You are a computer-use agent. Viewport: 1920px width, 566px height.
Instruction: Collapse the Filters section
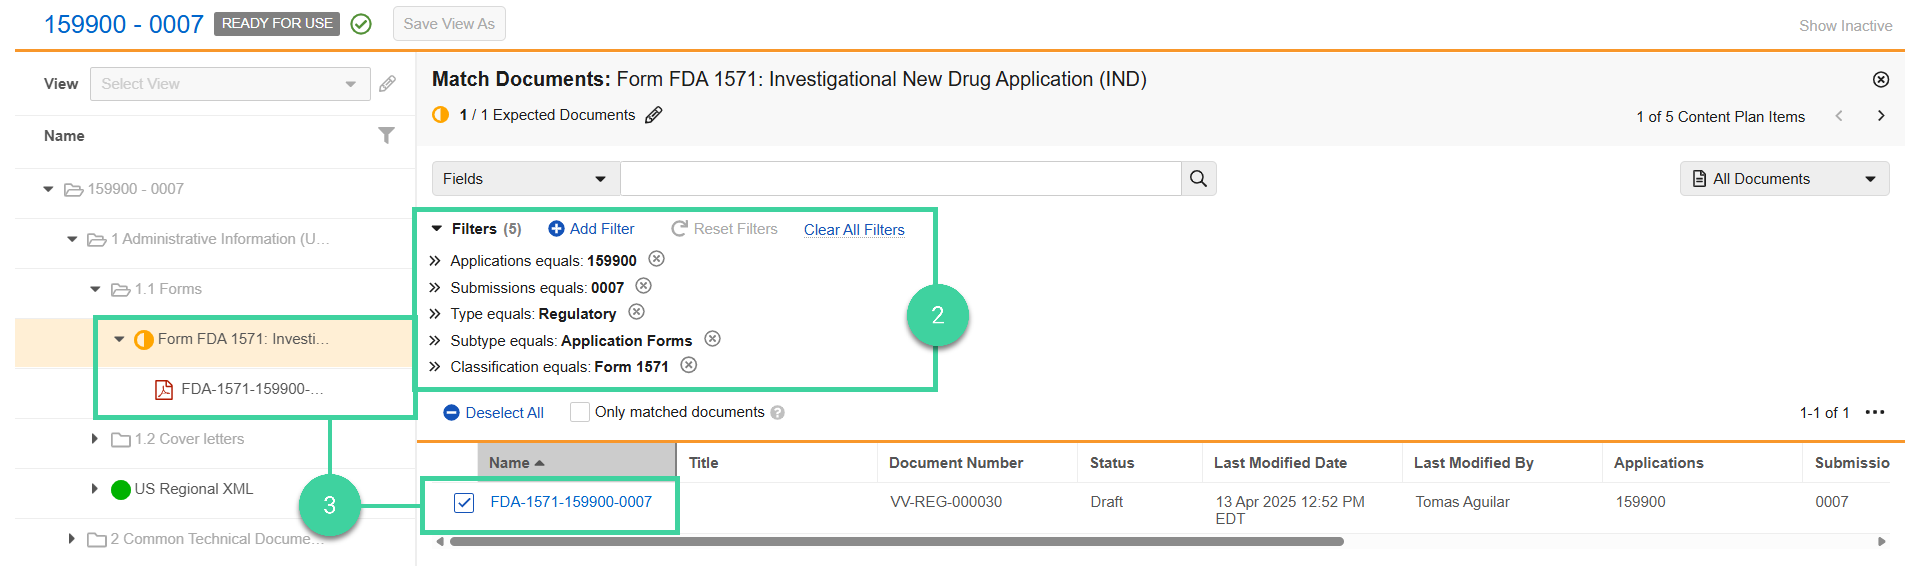(437, 229)
